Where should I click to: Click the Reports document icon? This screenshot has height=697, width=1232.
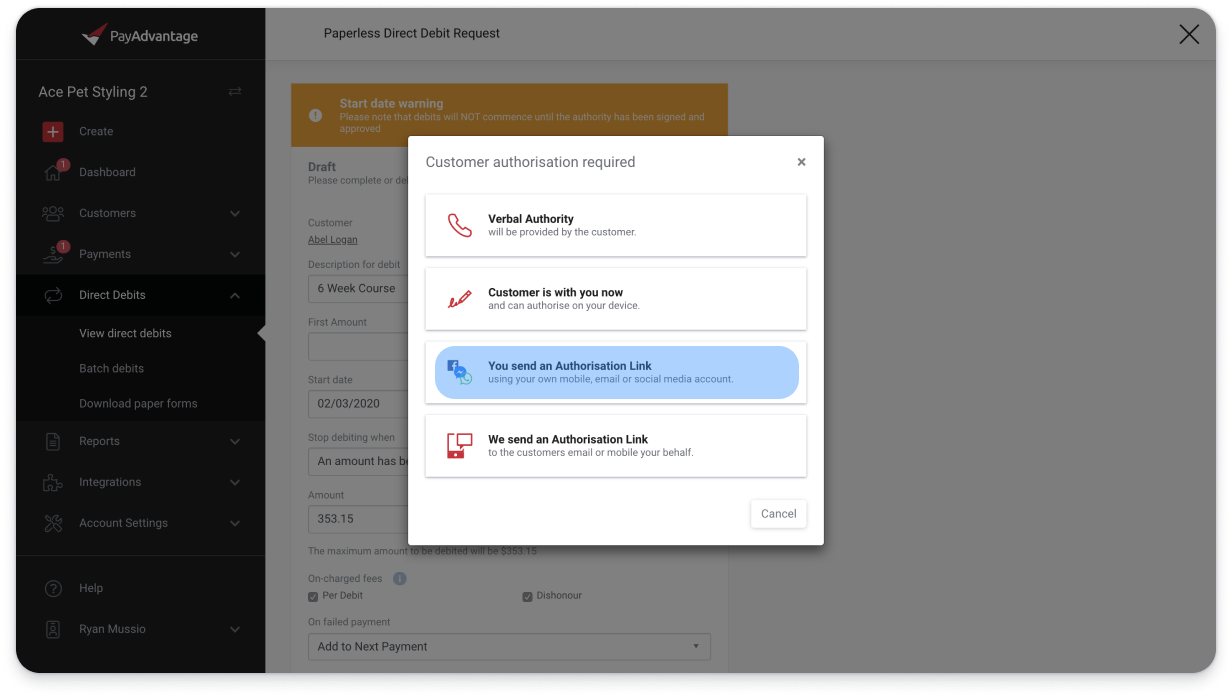point(53,441)
